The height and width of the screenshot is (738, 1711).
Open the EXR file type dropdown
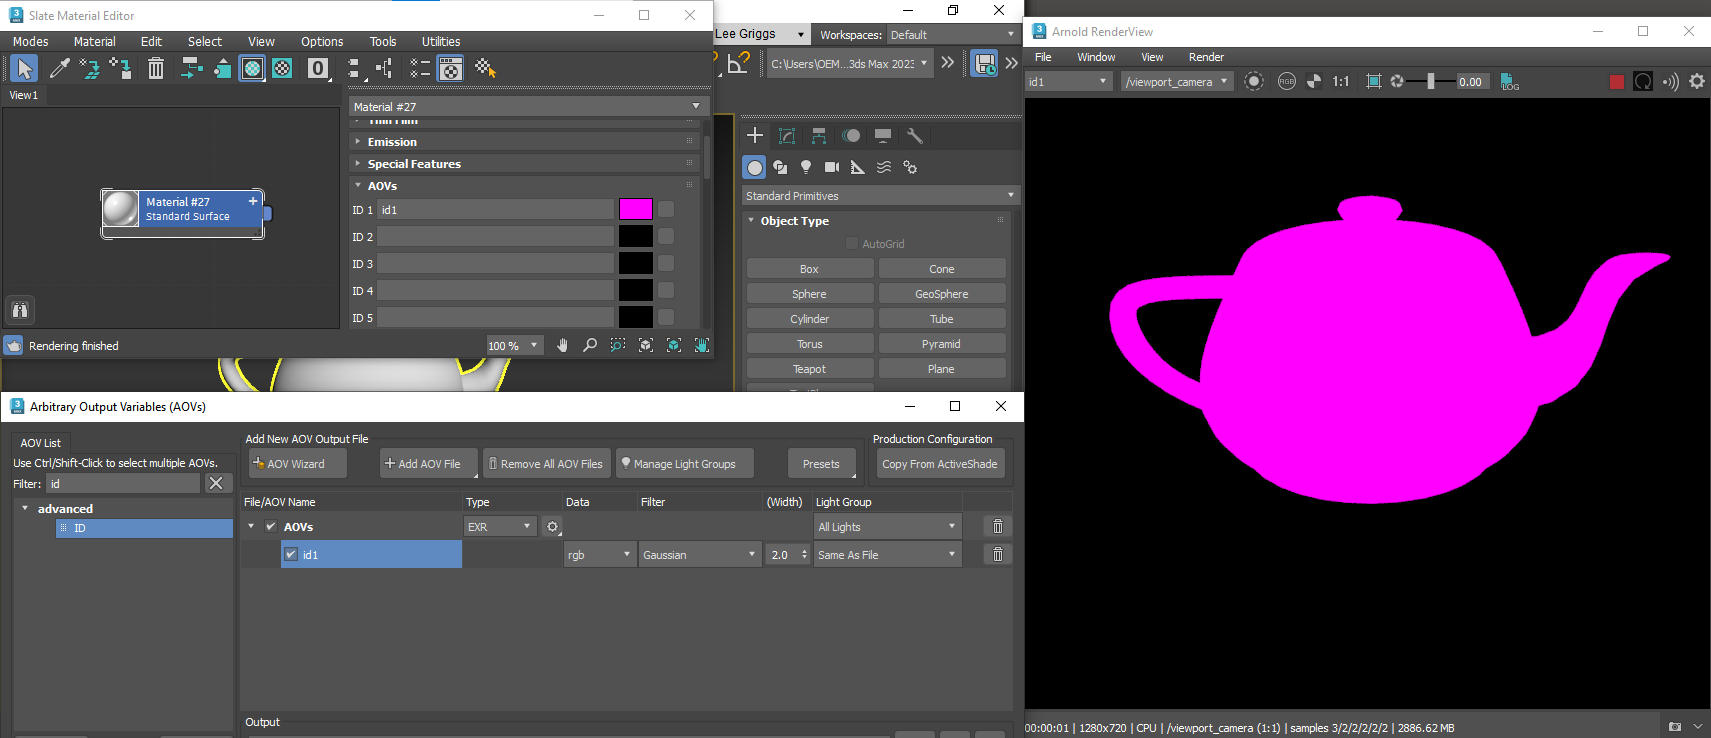pyautogui.click(x=501, y=526)
